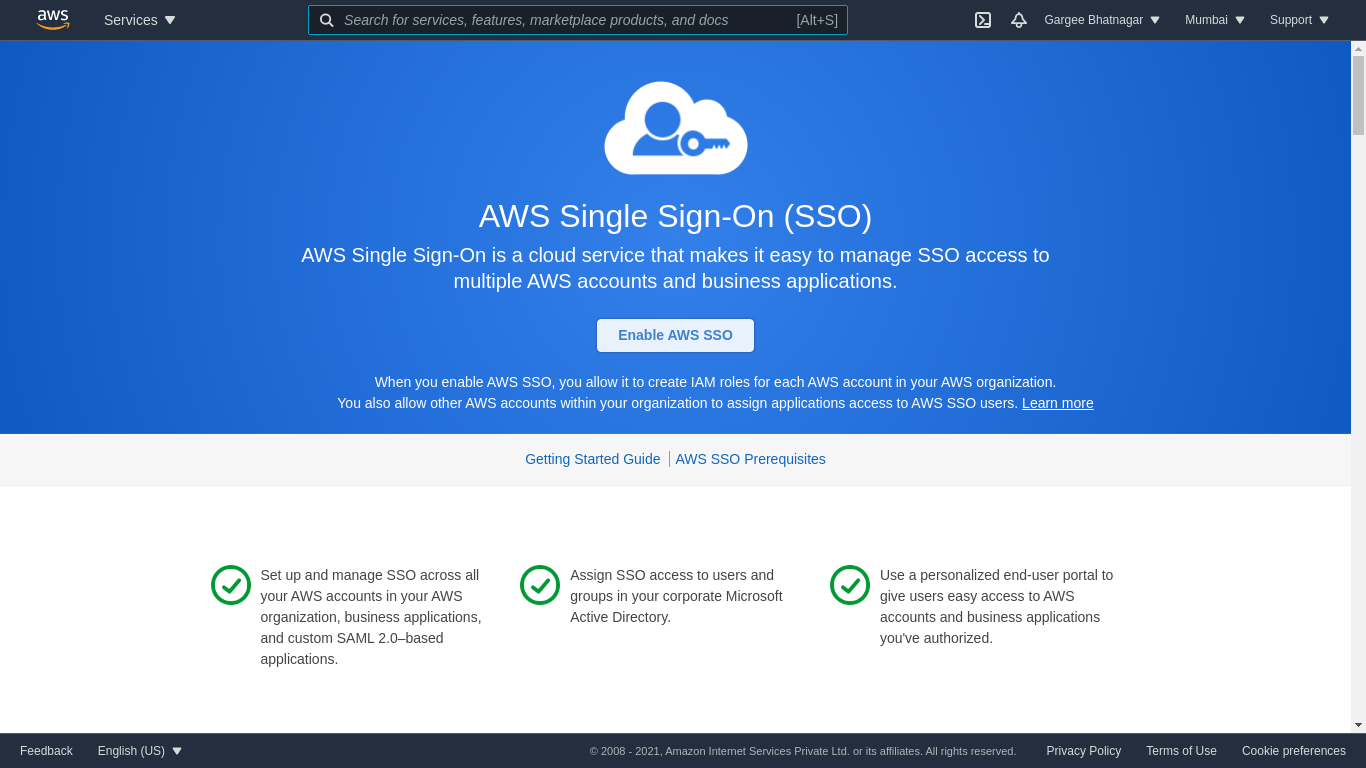Expand the Support menu
The height and width of the screenshot is (768, 1366).
point(1299,20)
